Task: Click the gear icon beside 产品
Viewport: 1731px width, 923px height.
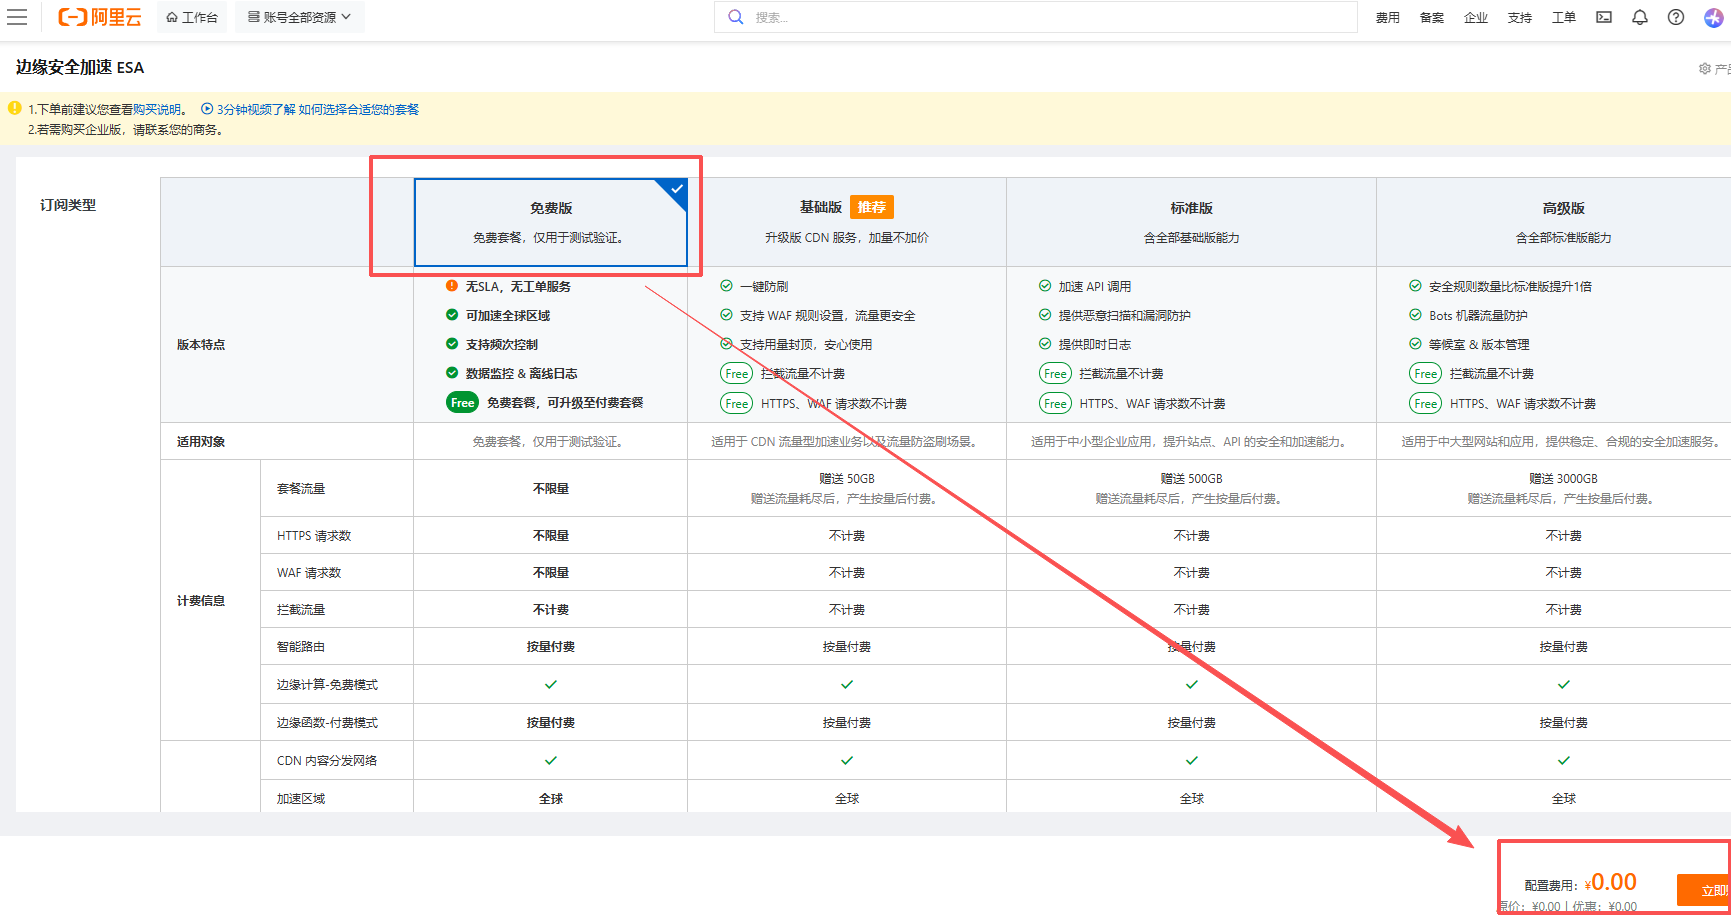Action: [1704, 69]
